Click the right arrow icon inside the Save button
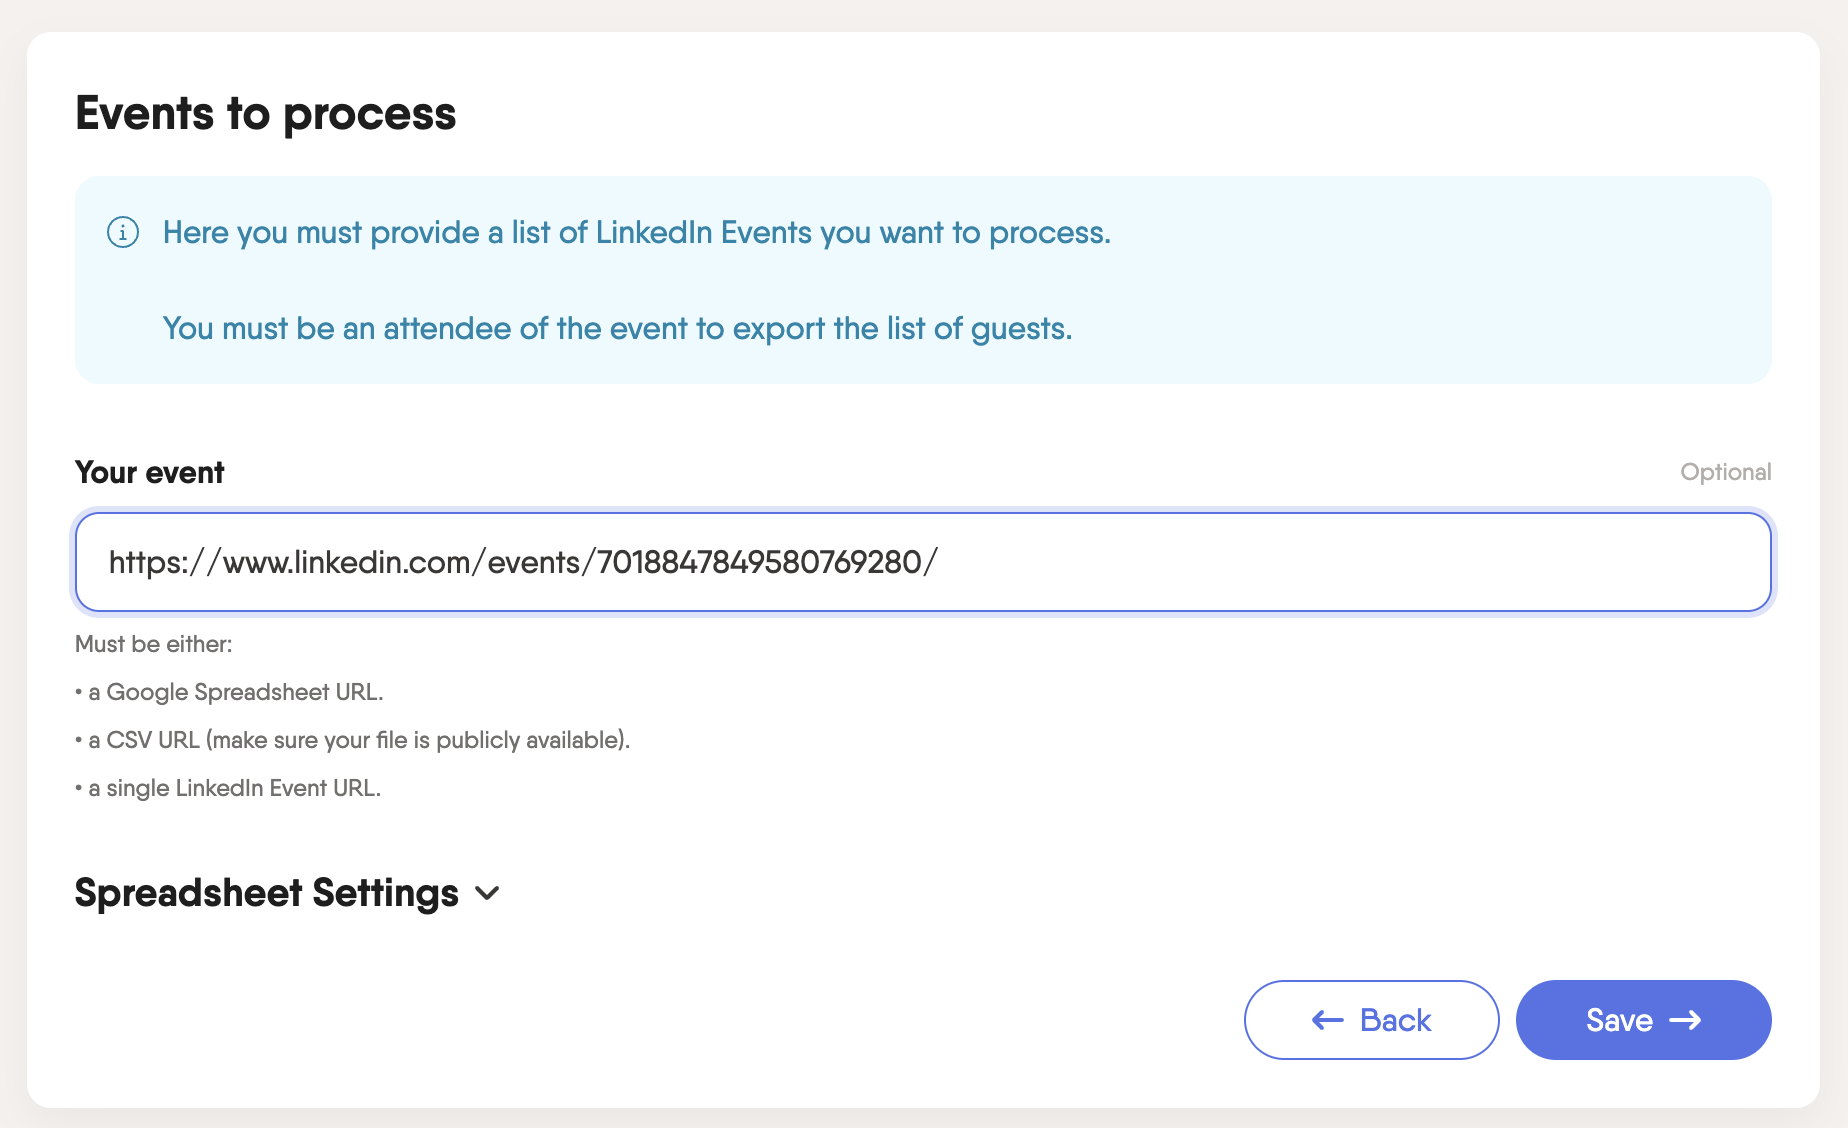This screenshot has height=1128, width=1848. (1689, 1020)
